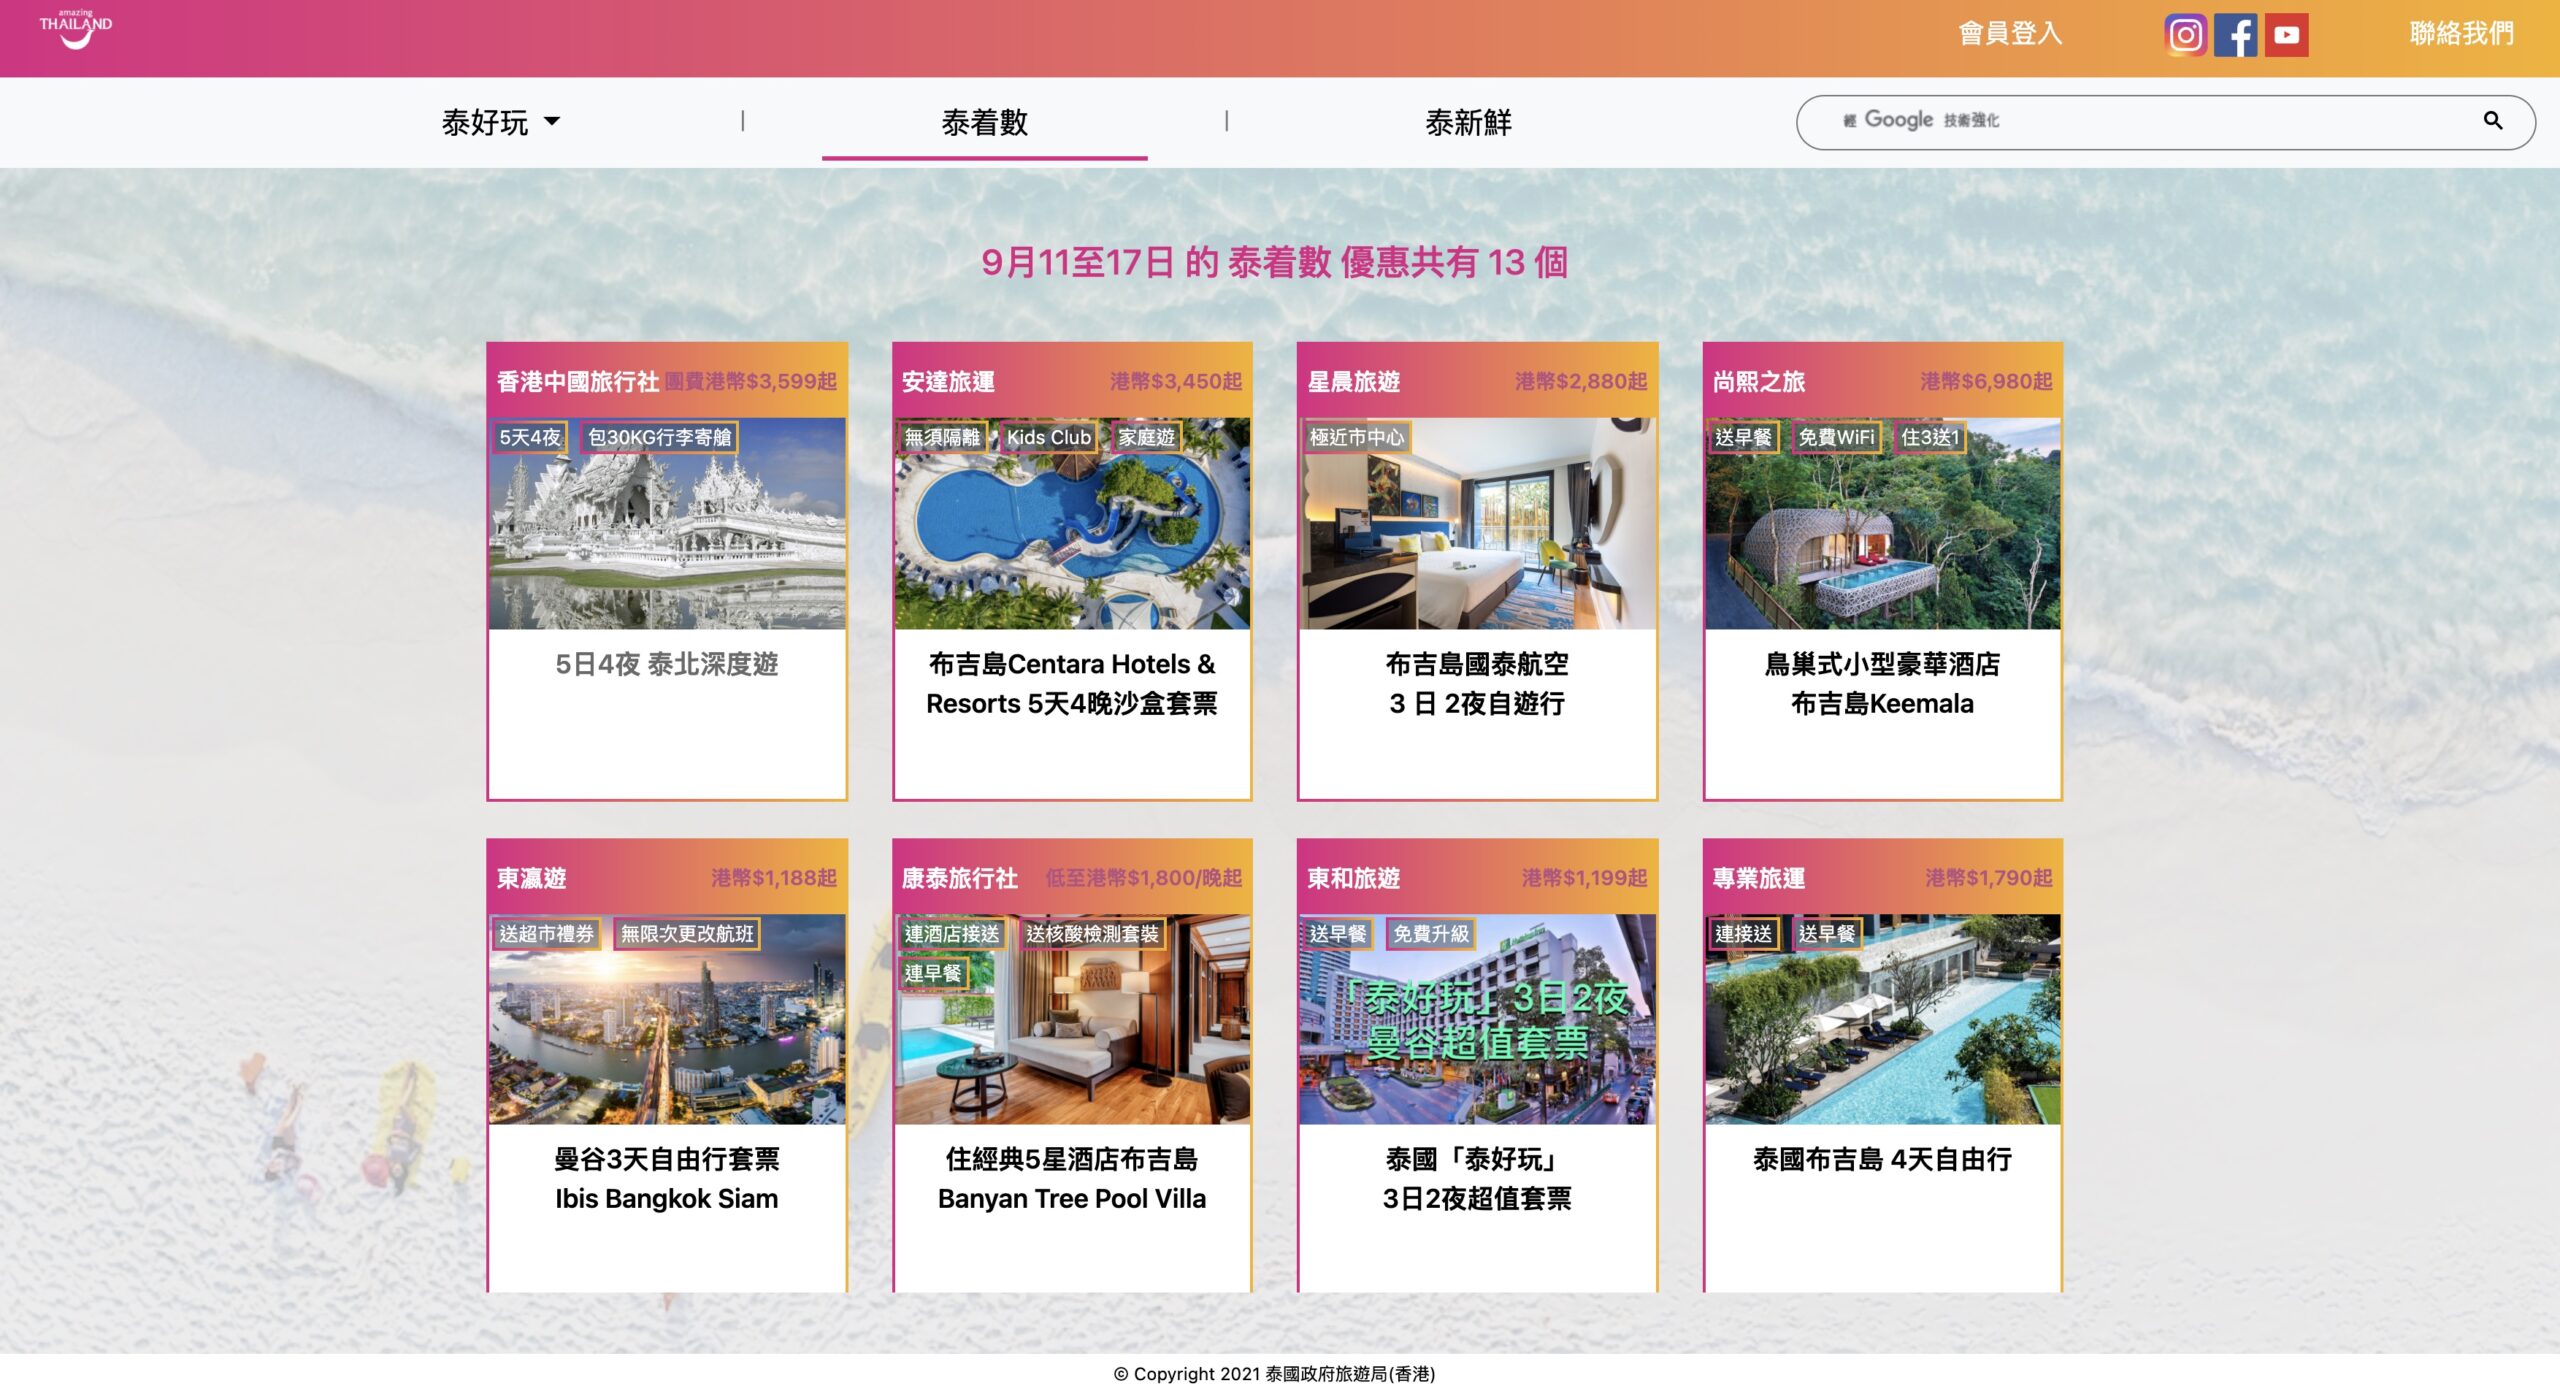2560x1386 pixels.
Task: Open the Facebook icon link
Action: (2236, 35)
